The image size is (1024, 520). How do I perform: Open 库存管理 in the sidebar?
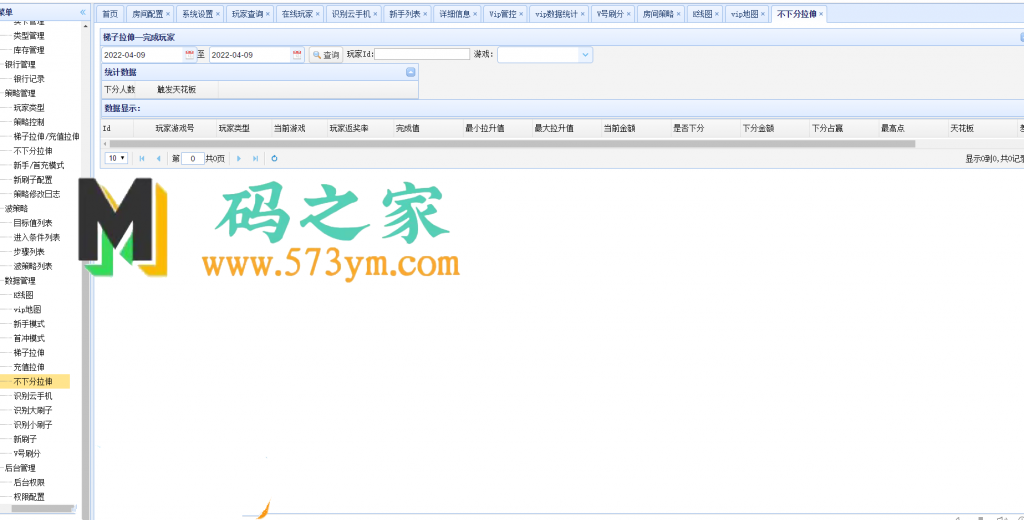coord(29,50)
